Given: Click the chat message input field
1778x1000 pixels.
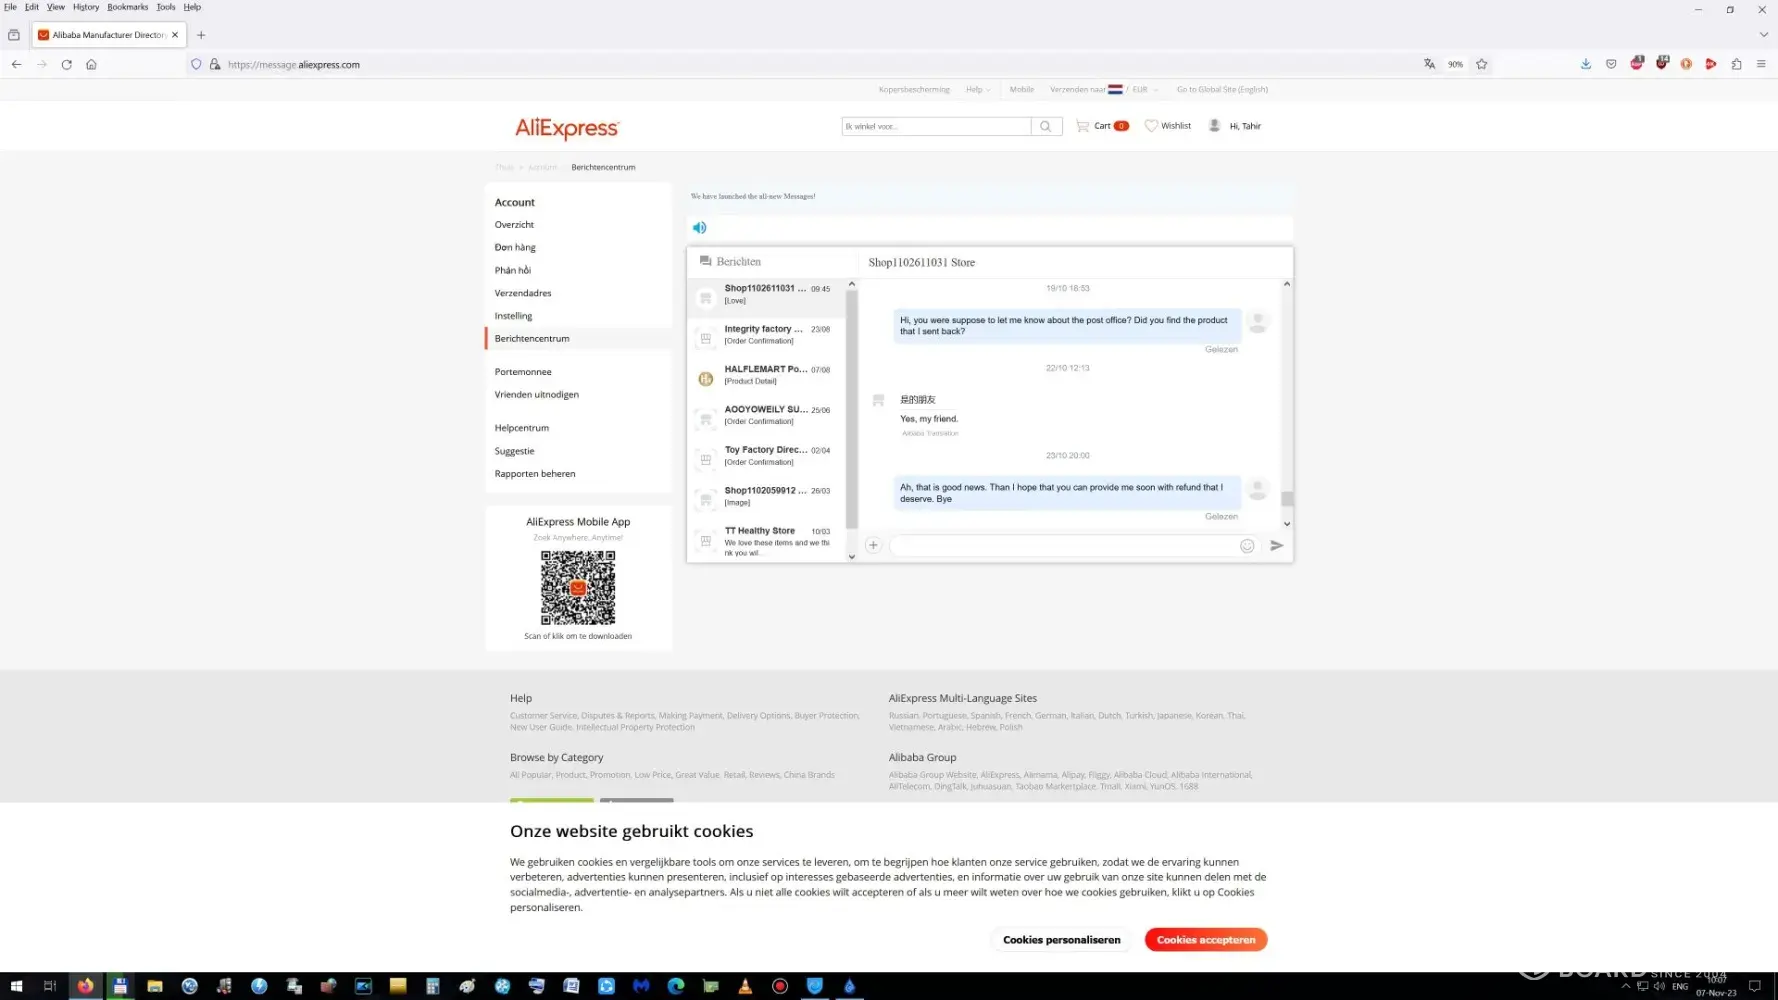Looking at the screenshot, I should [x=1064, y=546].
